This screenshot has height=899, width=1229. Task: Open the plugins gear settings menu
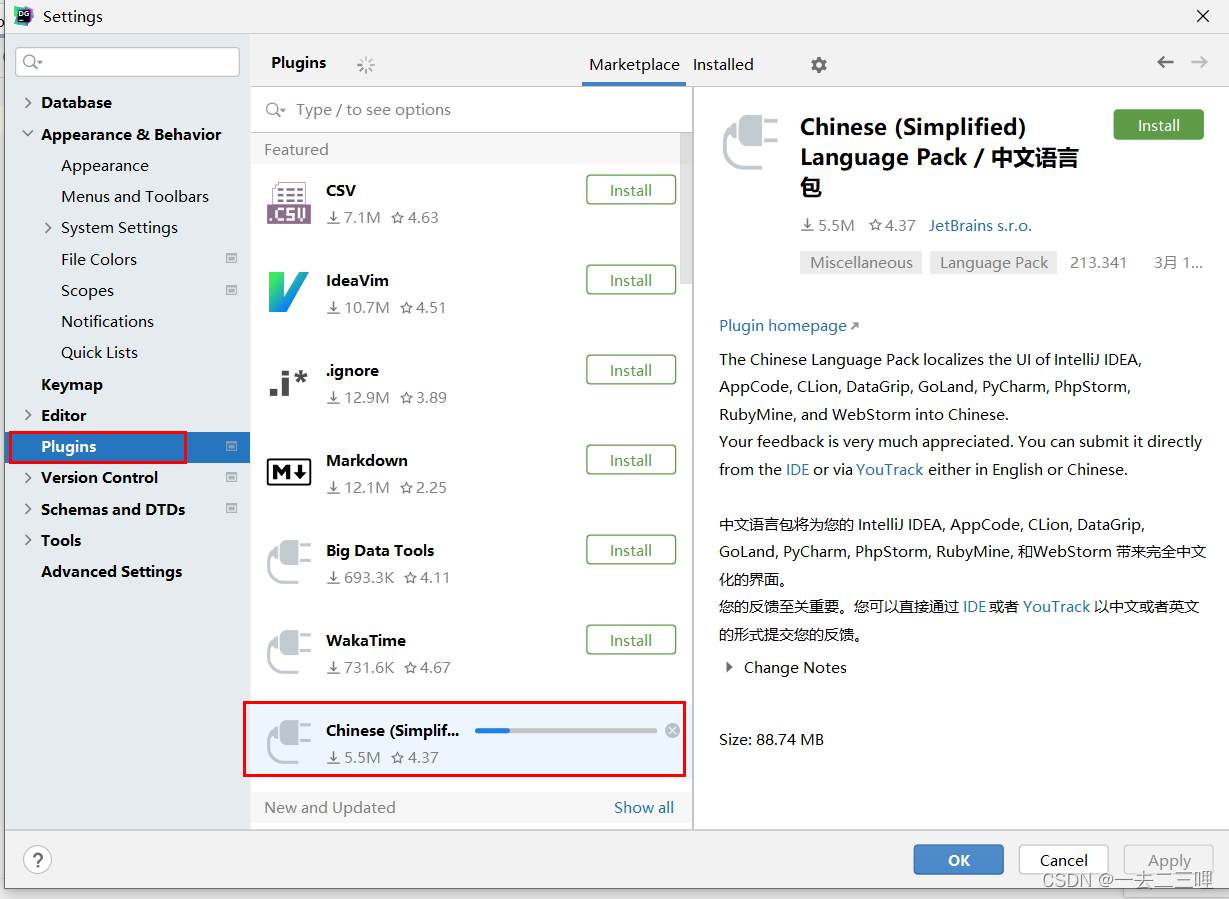click(819, 65)
